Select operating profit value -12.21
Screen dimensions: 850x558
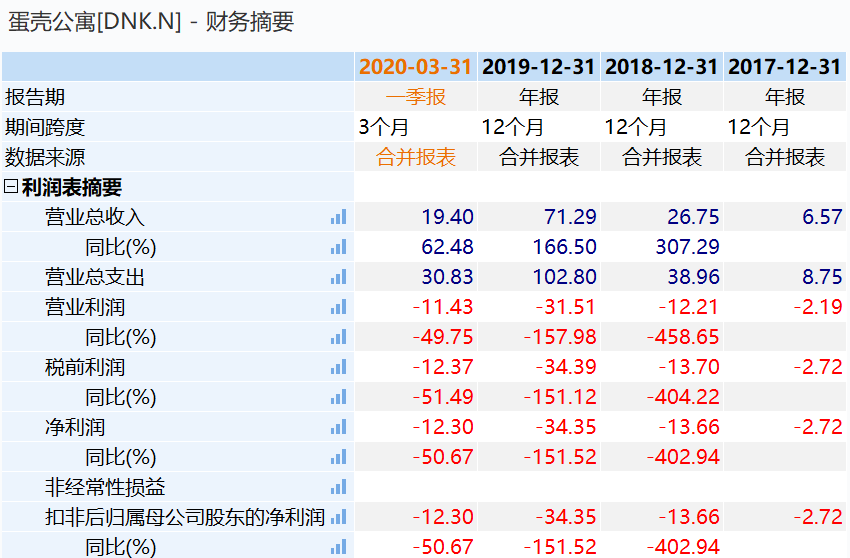click(x=689, y=307)
